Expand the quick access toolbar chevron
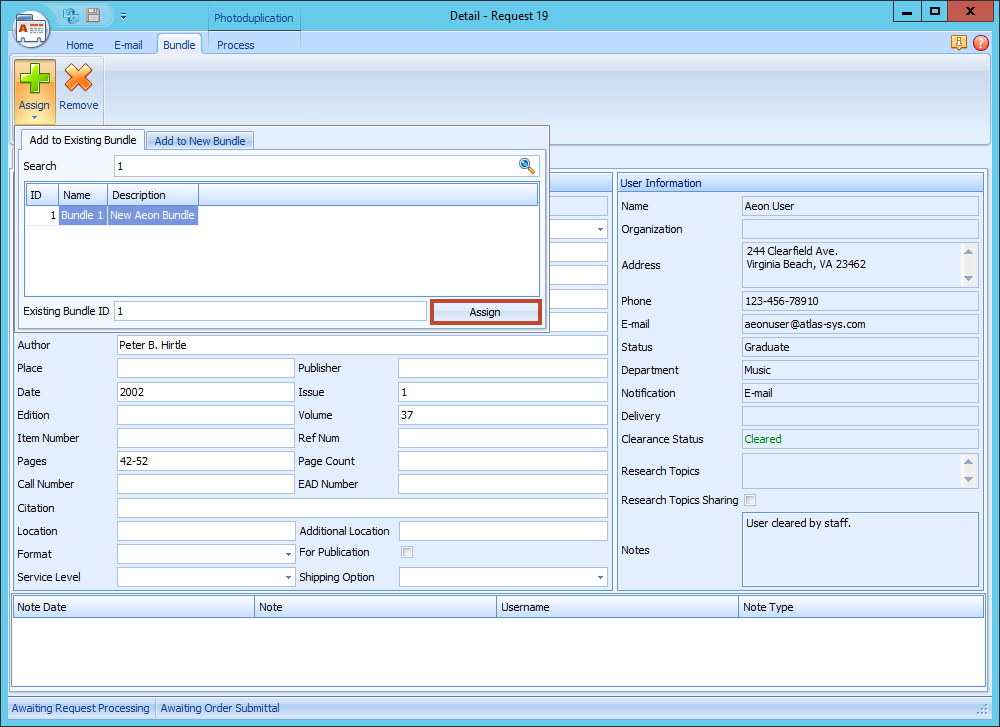 click(x=122, y=15)
